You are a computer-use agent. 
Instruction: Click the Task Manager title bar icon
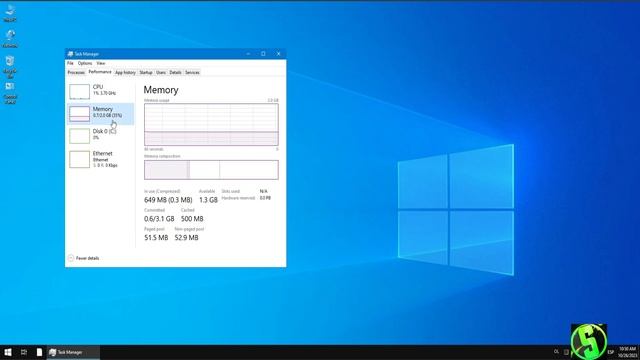(70, 54)
